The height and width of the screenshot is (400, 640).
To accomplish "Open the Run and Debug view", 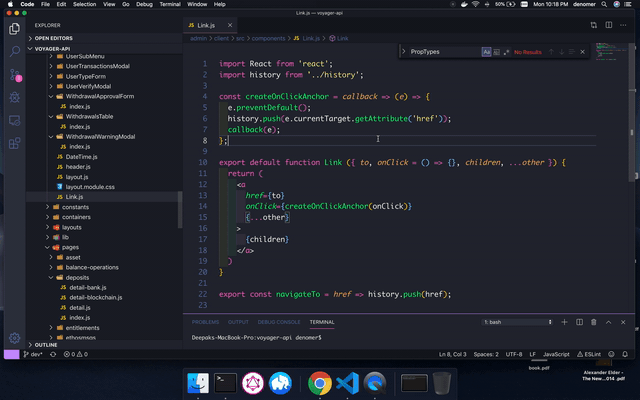I will point(14,98).
